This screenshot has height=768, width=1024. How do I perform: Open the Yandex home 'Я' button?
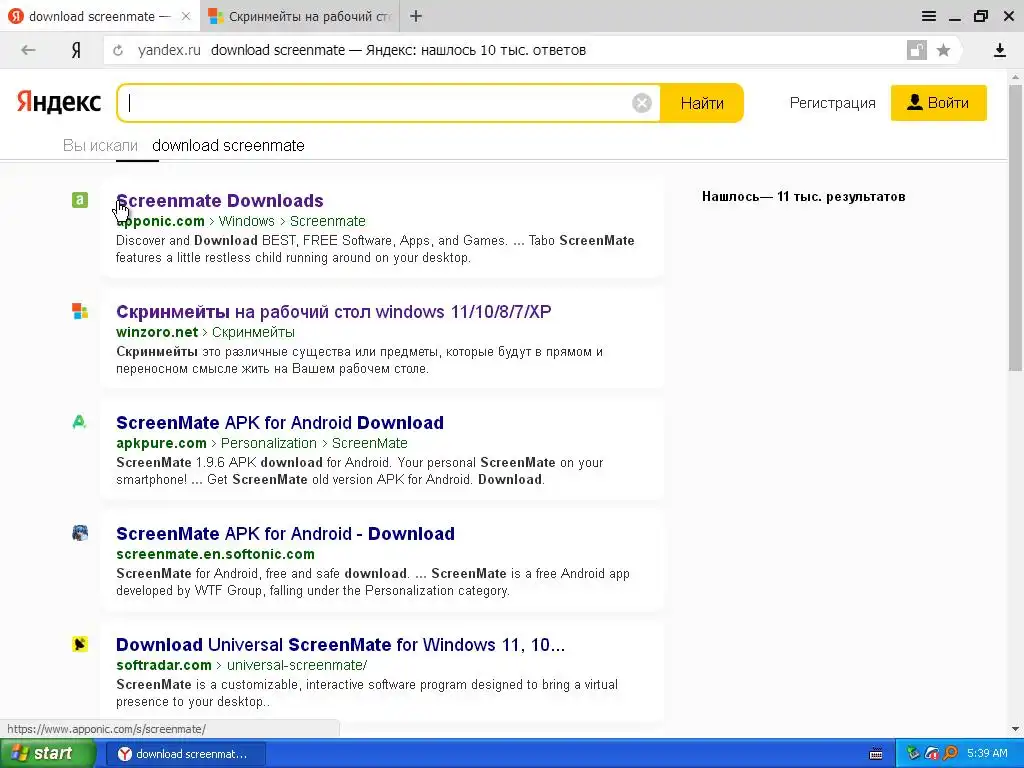click(x=76, y=50)
